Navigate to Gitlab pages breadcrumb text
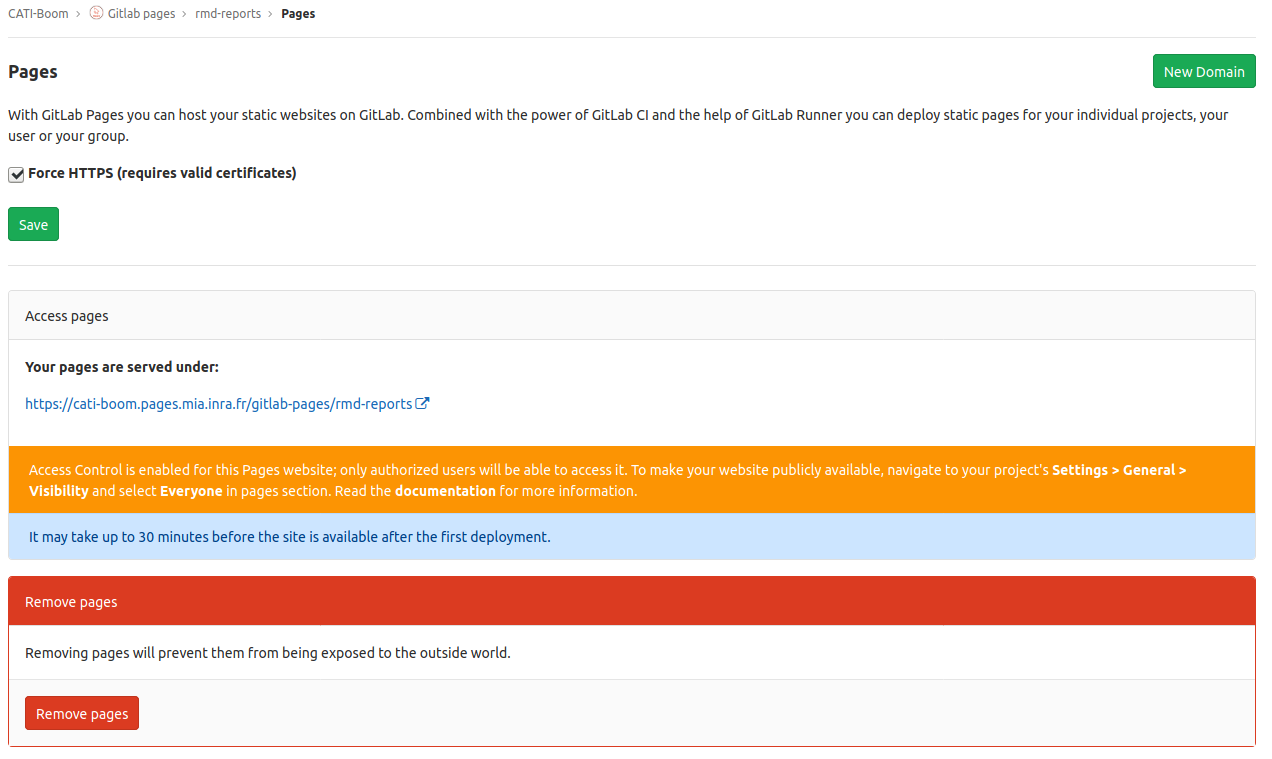The height and width of the screenshot is (759, 1272). pos(141,14)
